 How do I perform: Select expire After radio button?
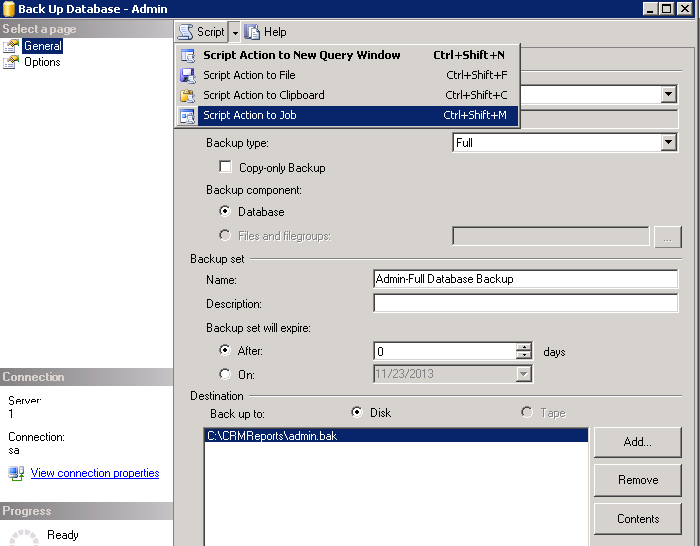pyautogui.click(x=225, y=350)
